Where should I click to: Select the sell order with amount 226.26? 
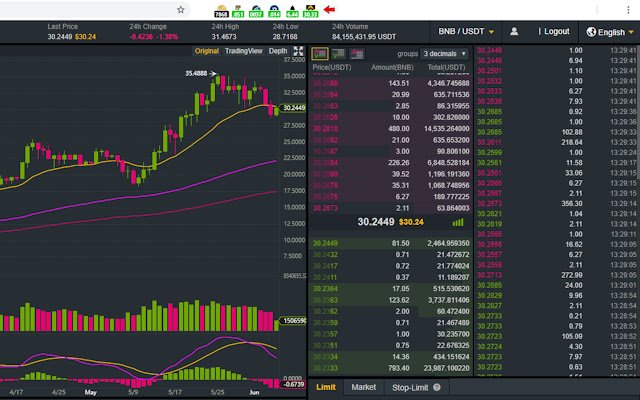(x=391, y=162)
